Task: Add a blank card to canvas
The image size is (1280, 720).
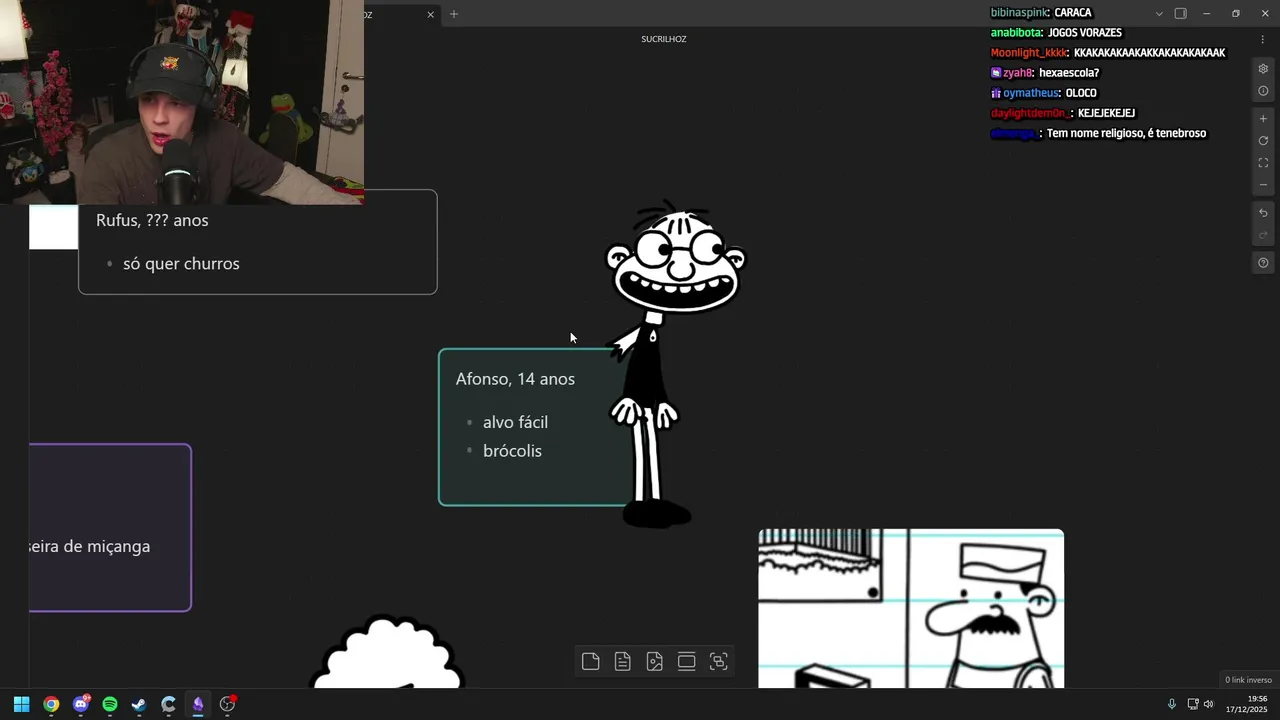Action: [590, 661]
